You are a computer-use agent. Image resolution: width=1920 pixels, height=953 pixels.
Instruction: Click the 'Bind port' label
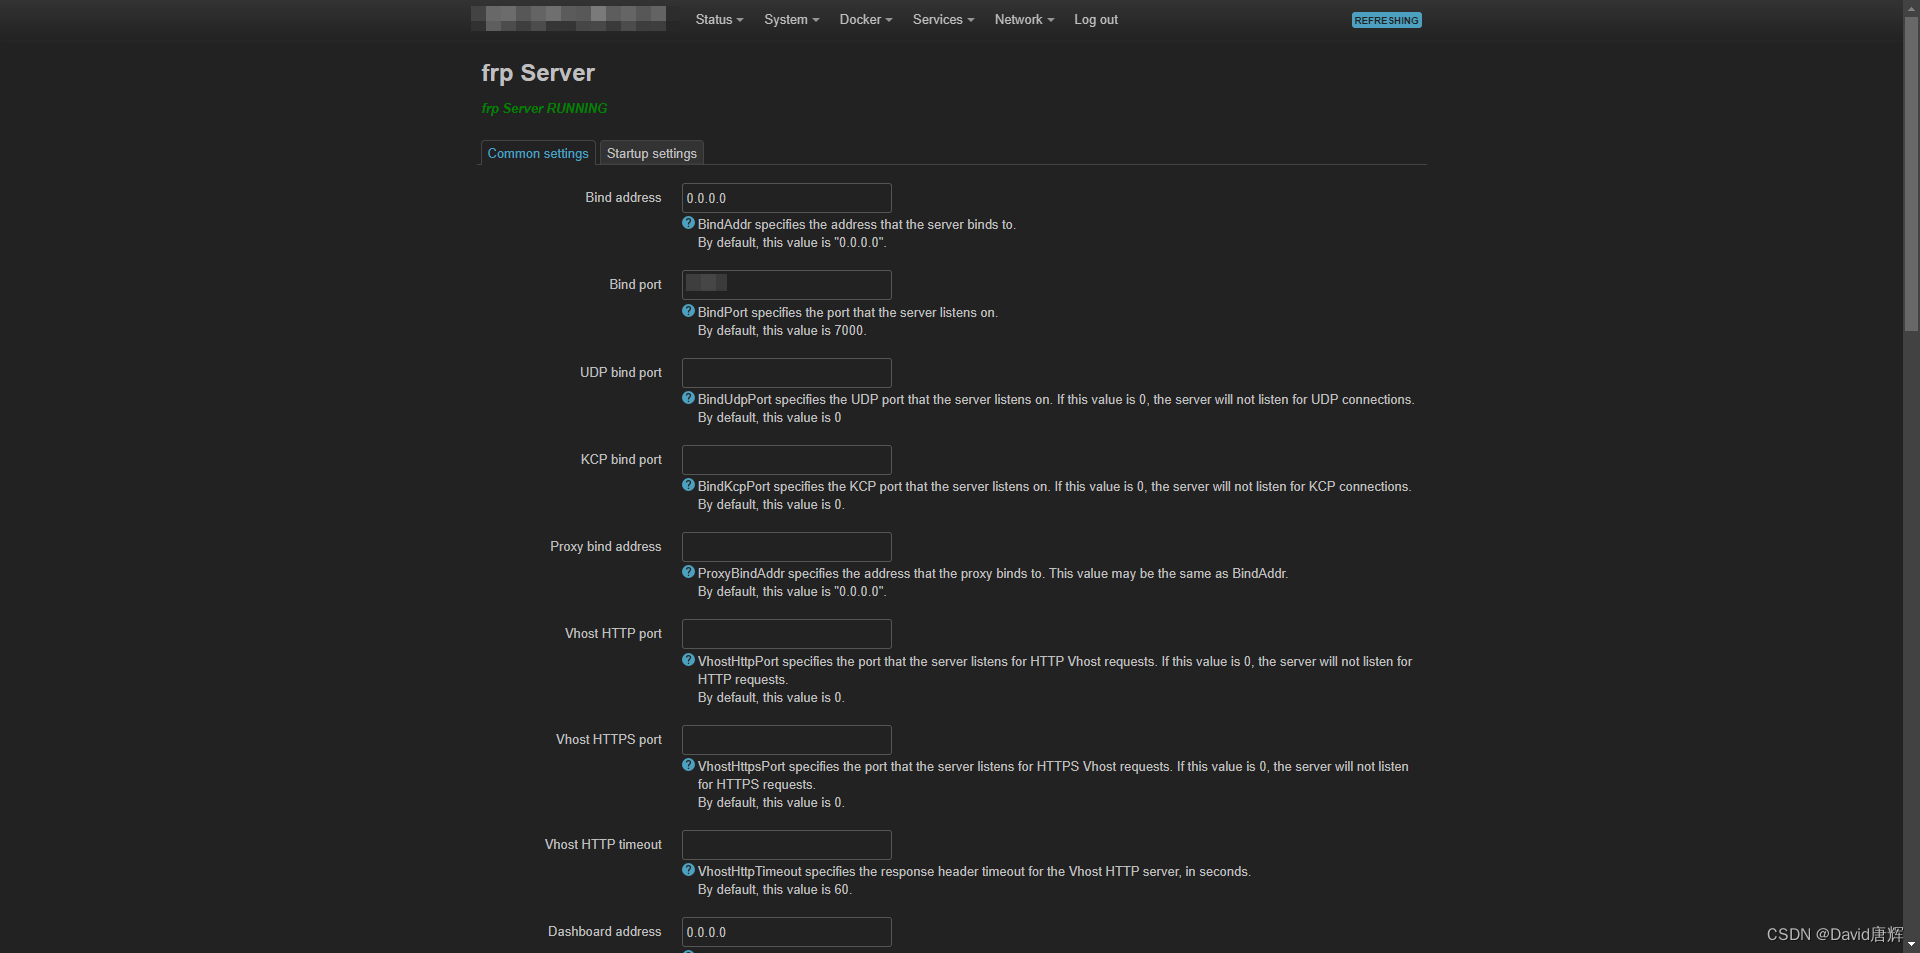point(635,285)
